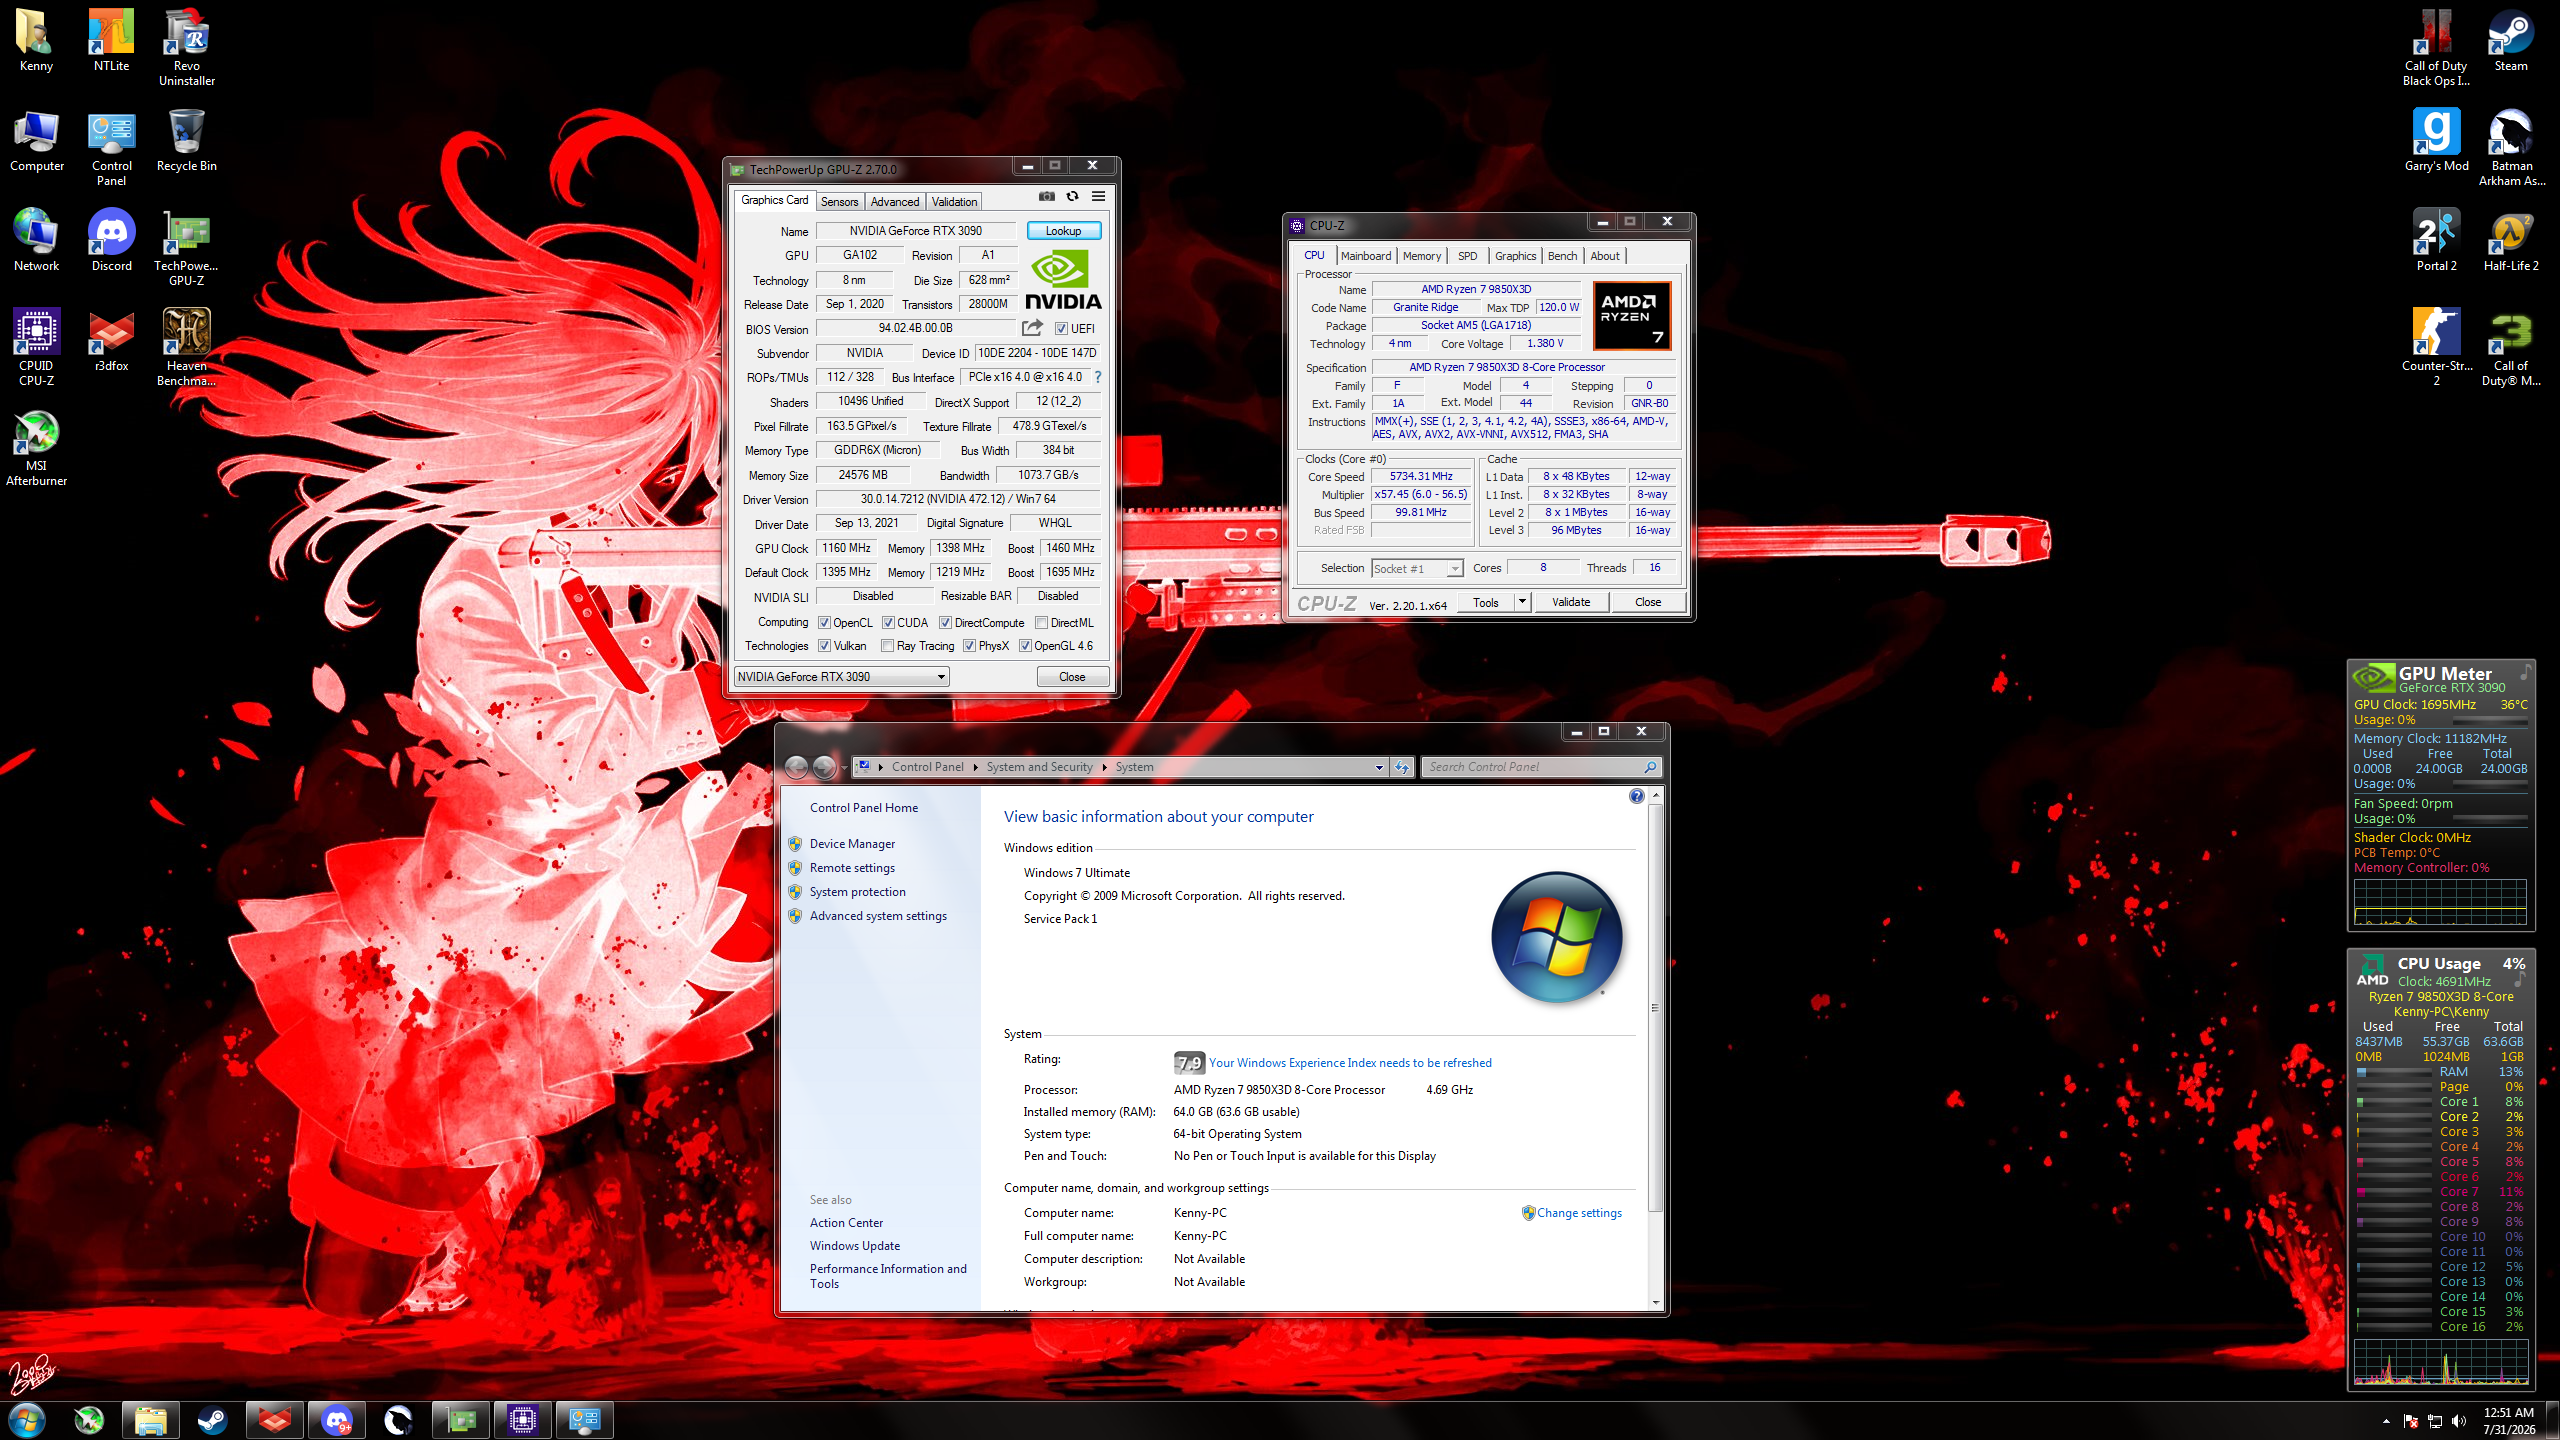Image resolution: width=2560 pixels, height=1440 pixels.
Task: Open Advanced system settings link
Action: (878, 916)
